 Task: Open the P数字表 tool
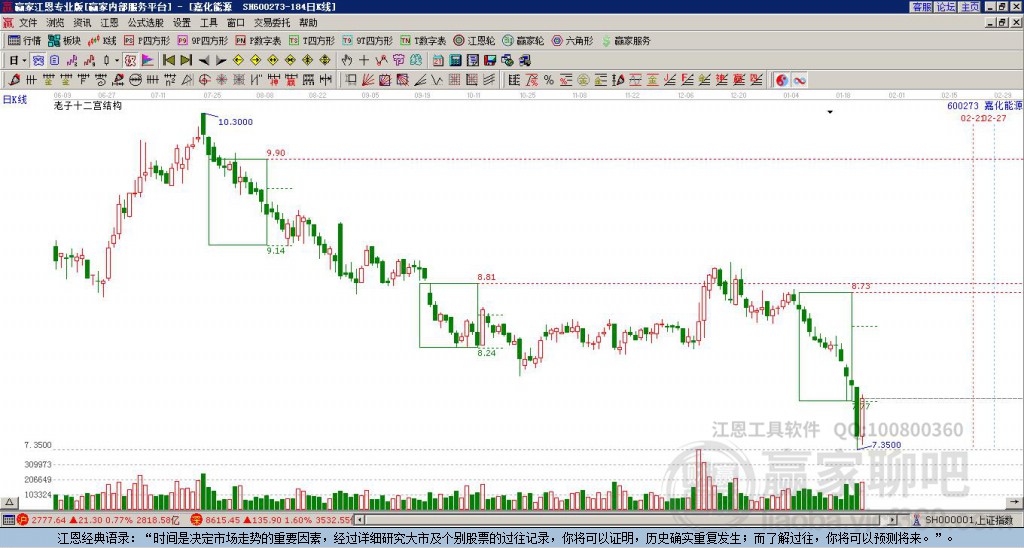(258, 40)
